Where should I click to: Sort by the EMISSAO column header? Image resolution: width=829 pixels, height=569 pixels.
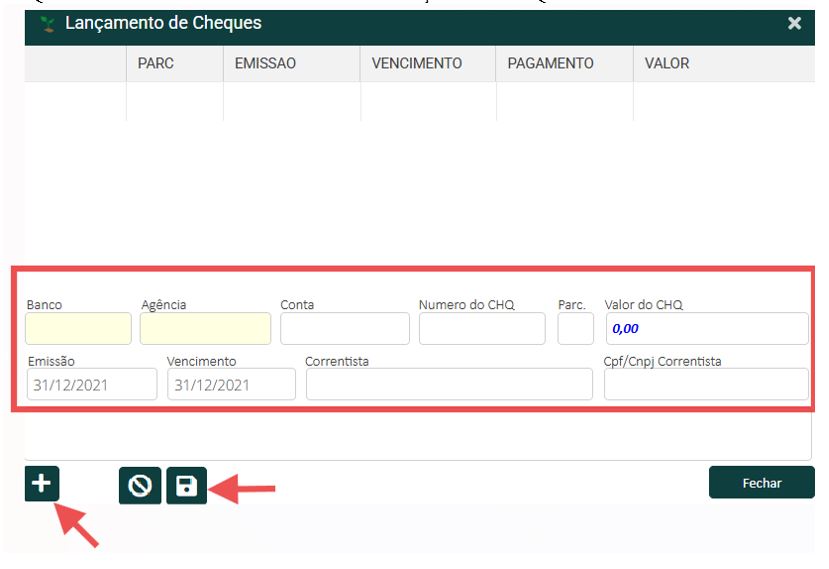tap(265, 63)
